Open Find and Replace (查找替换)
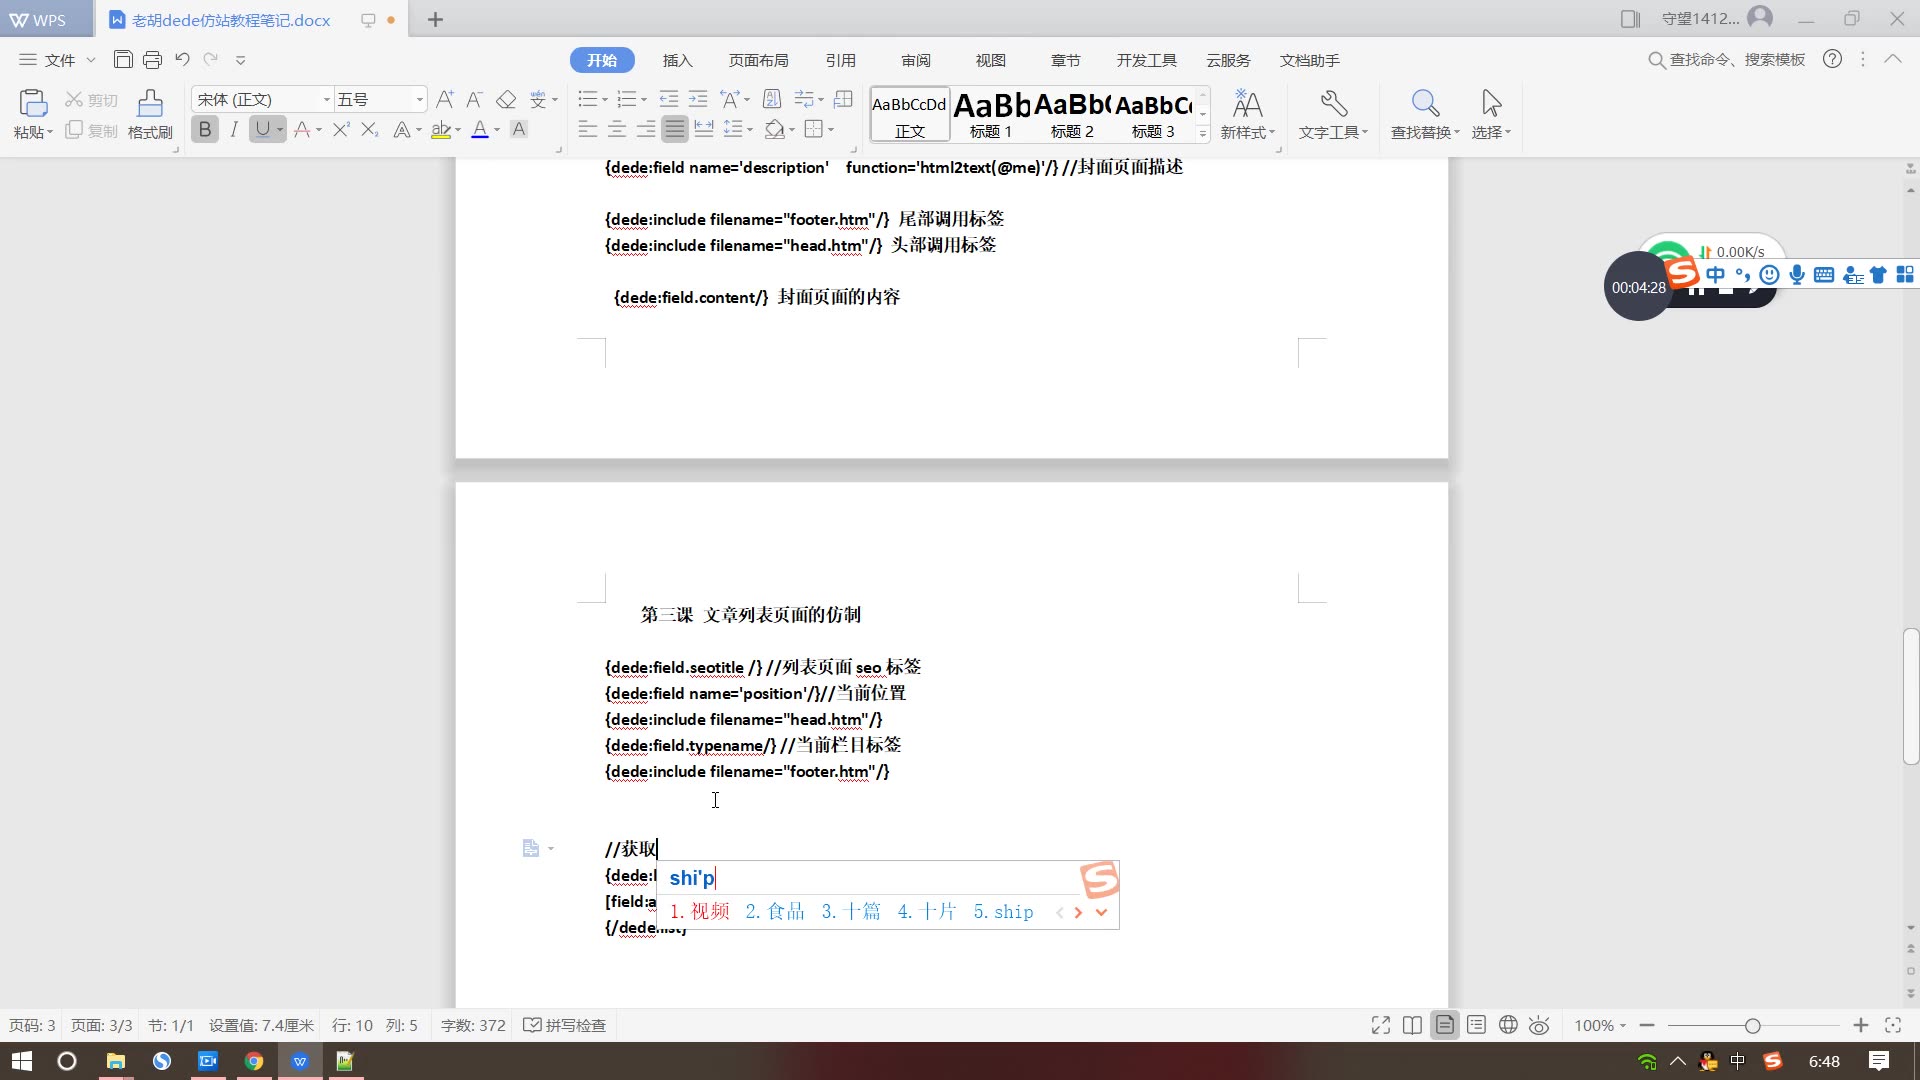The image size is (1920, 1080). pos(1424,114)
